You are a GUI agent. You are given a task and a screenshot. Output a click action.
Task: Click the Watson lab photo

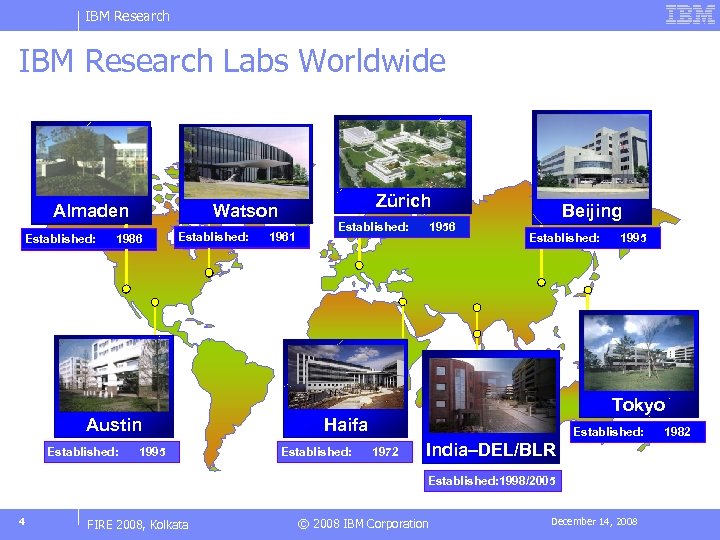click(x=246, y=163)
